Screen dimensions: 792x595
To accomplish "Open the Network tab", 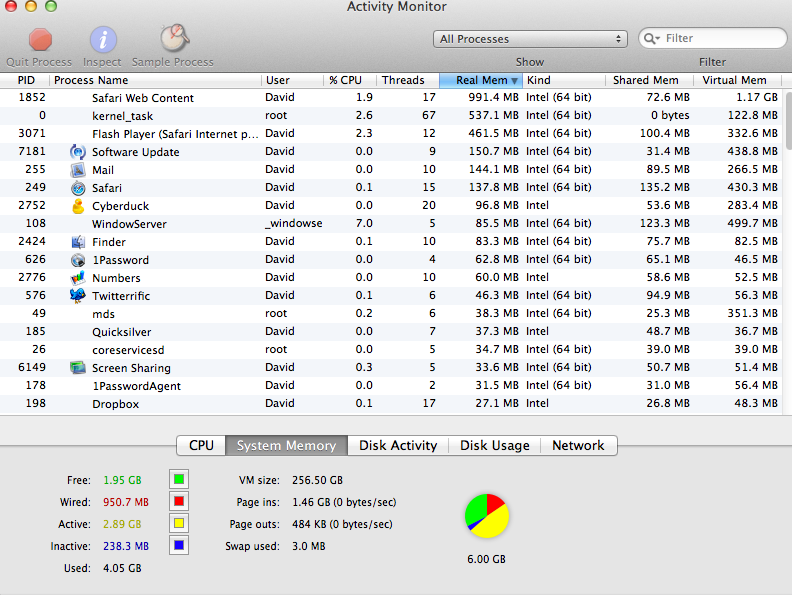I will click(x=578, y=445).
